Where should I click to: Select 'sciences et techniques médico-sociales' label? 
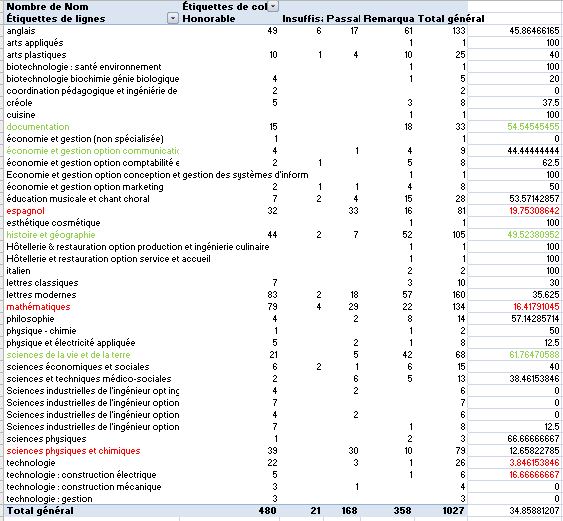[x=89, y=379]
